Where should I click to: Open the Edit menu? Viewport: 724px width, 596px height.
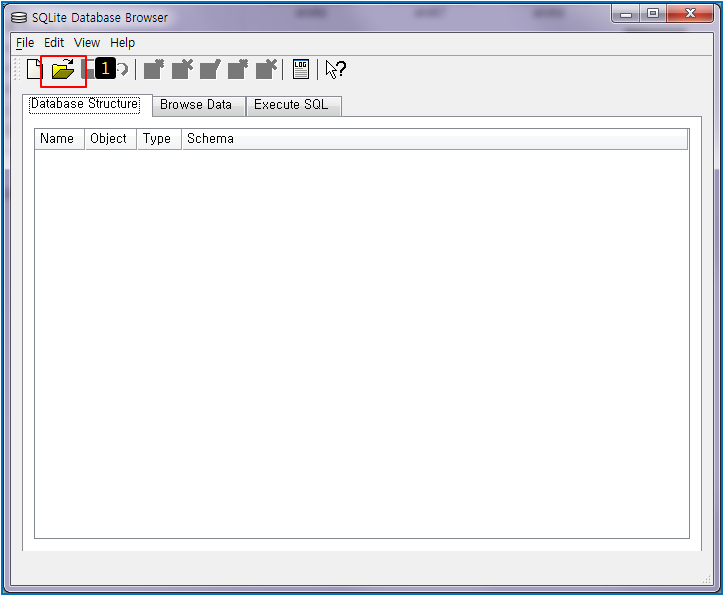pos(54,43)
